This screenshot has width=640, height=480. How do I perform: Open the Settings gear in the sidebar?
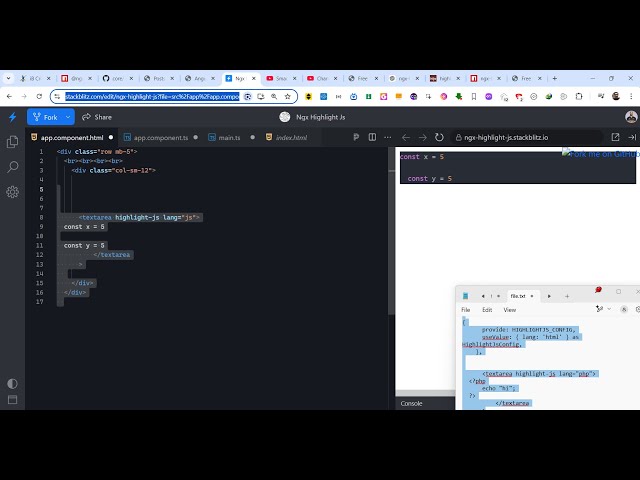coord(12,190)
